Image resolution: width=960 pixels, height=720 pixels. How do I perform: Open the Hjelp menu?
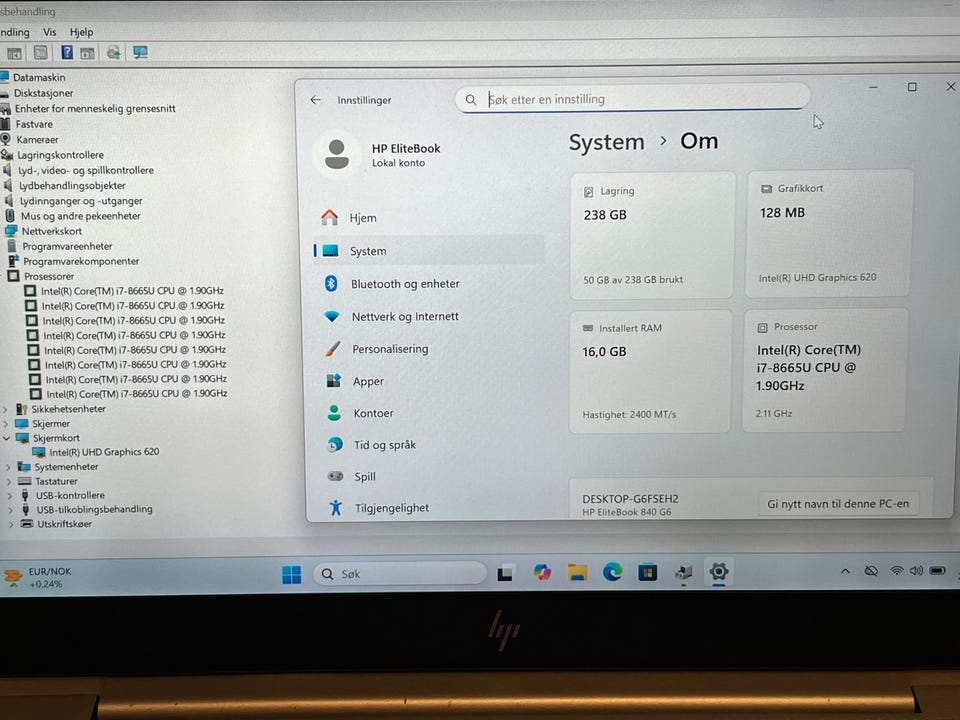(x=81, y=32)
